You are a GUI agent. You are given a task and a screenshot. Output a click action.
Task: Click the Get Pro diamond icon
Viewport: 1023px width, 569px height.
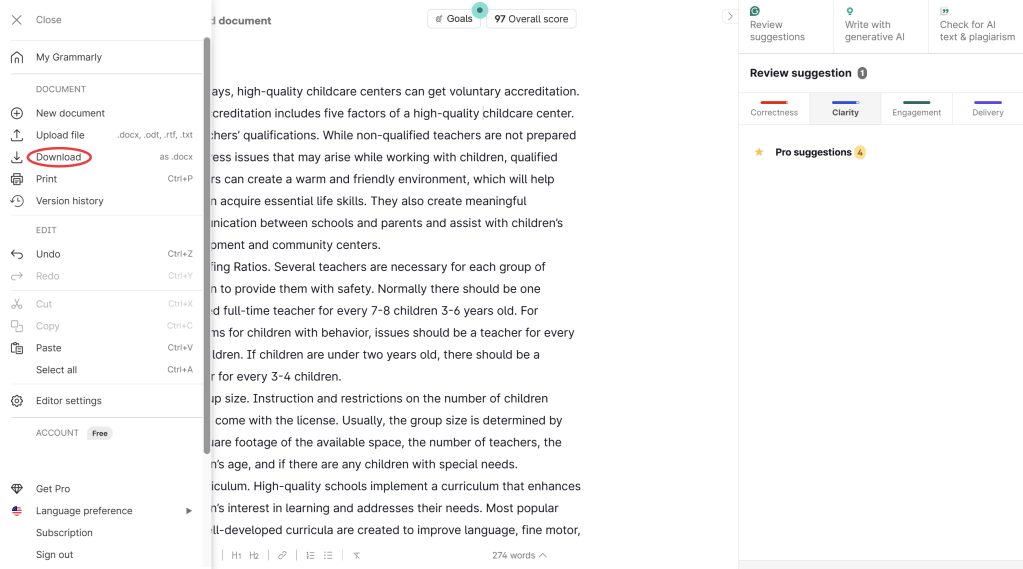17,489
